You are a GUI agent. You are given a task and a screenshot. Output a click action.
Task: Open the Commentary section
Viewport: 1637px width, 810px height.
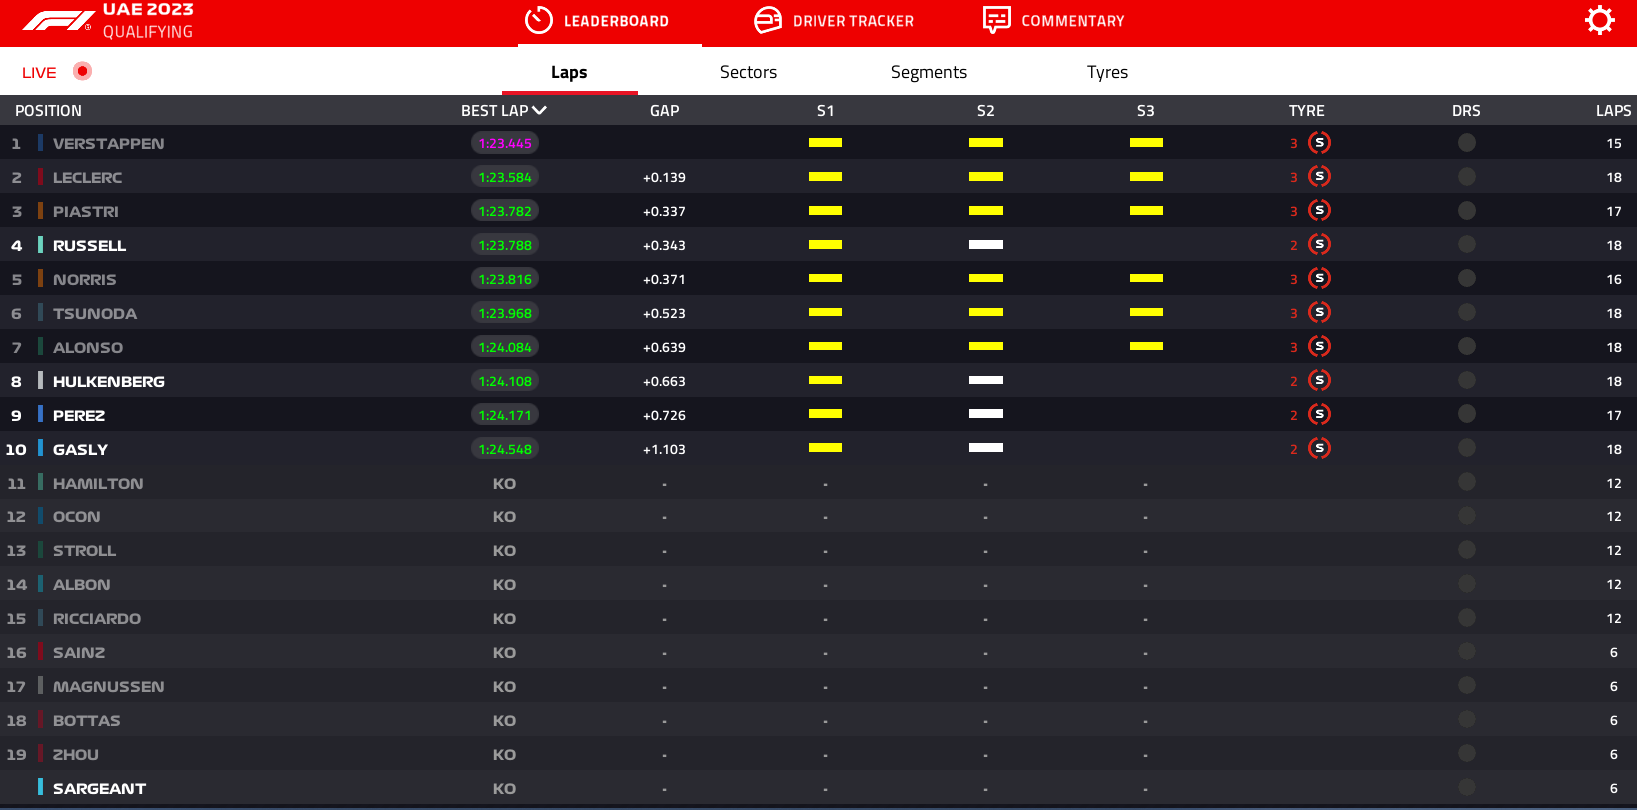(1073, 21)
